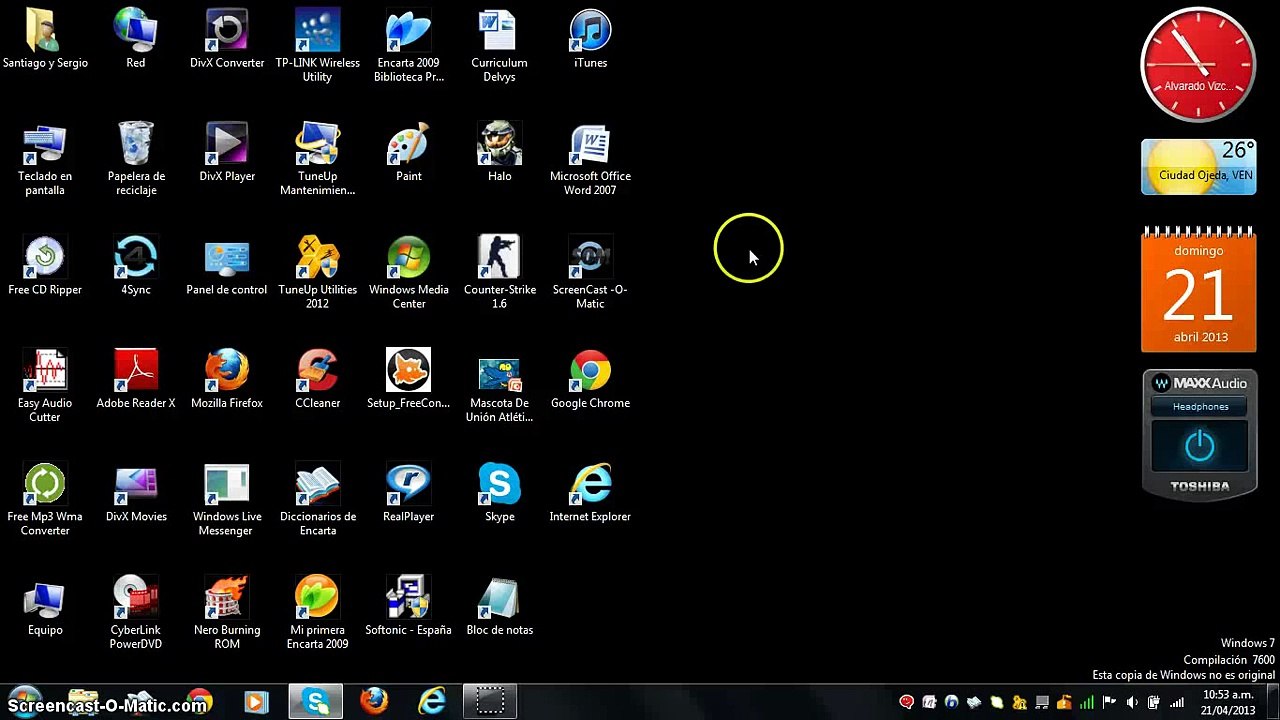The image size is (1280, 720).
Task: Launch DivX Converter from the desktop
Action: coord(227,40)
